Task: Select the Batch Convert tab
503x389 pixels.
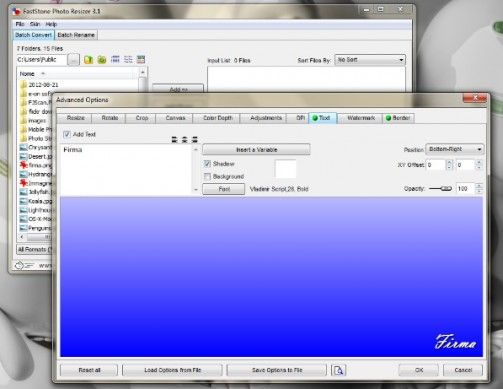Action: tap(33, 35)
